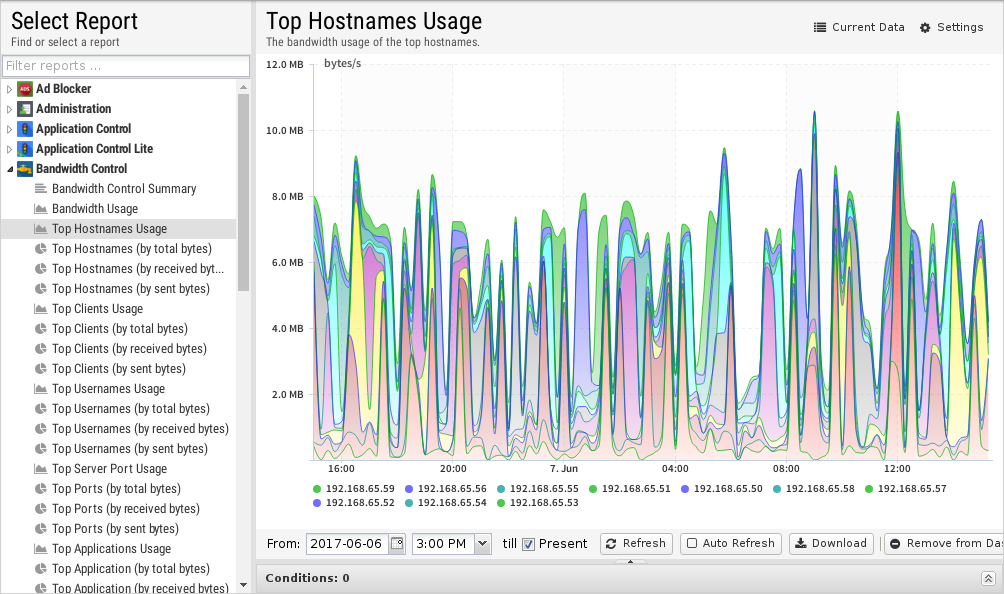Click Remove from Dashboard button
Screen dimensions: 1004x594
click(x=944, y=543)
